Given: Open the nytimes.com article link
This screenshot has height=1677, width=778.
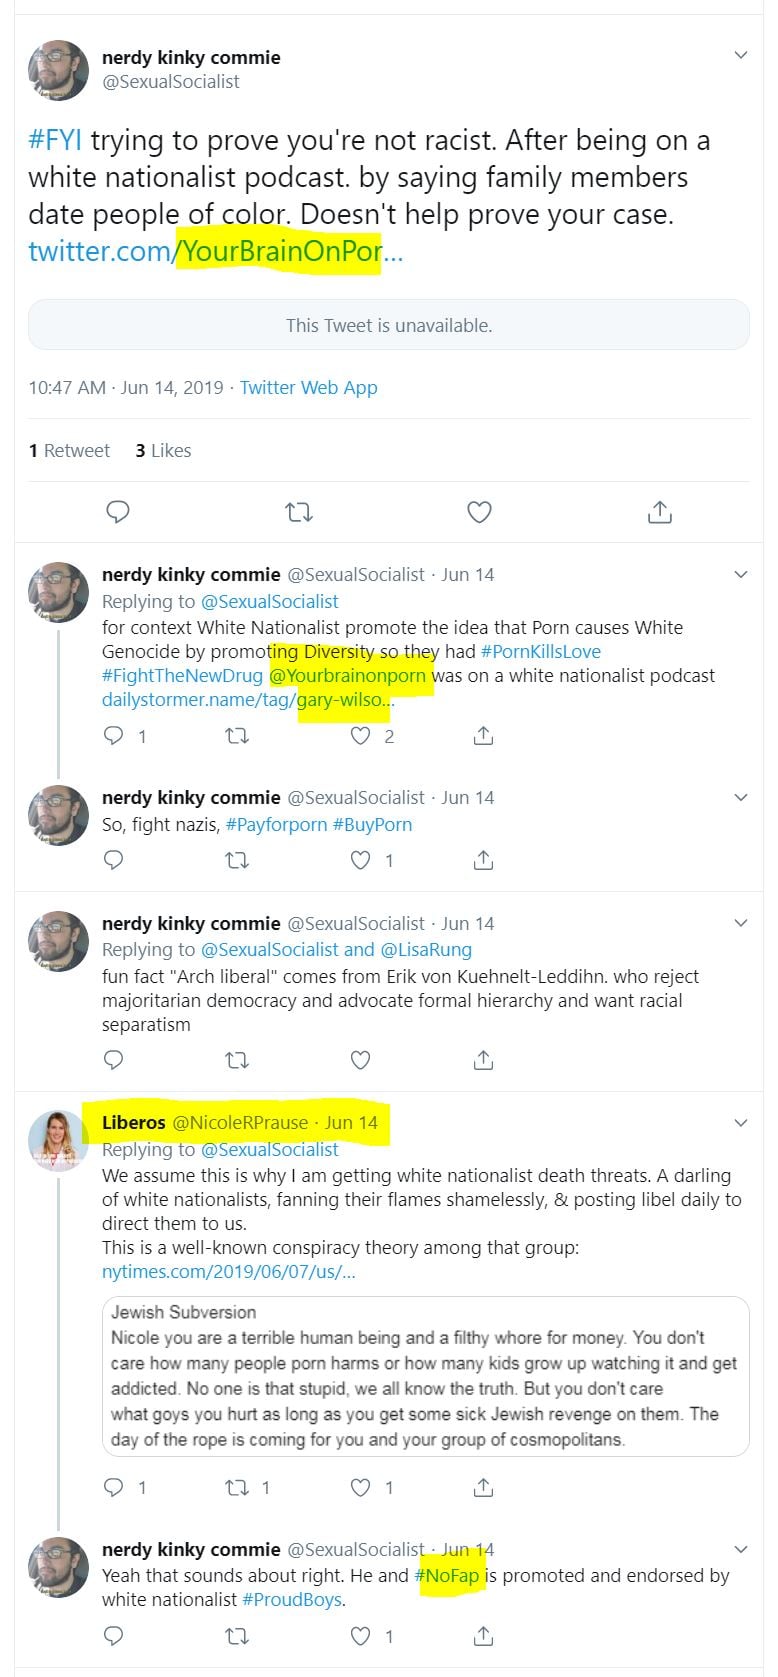Looking at the screenshot, I should [228, 1272].
